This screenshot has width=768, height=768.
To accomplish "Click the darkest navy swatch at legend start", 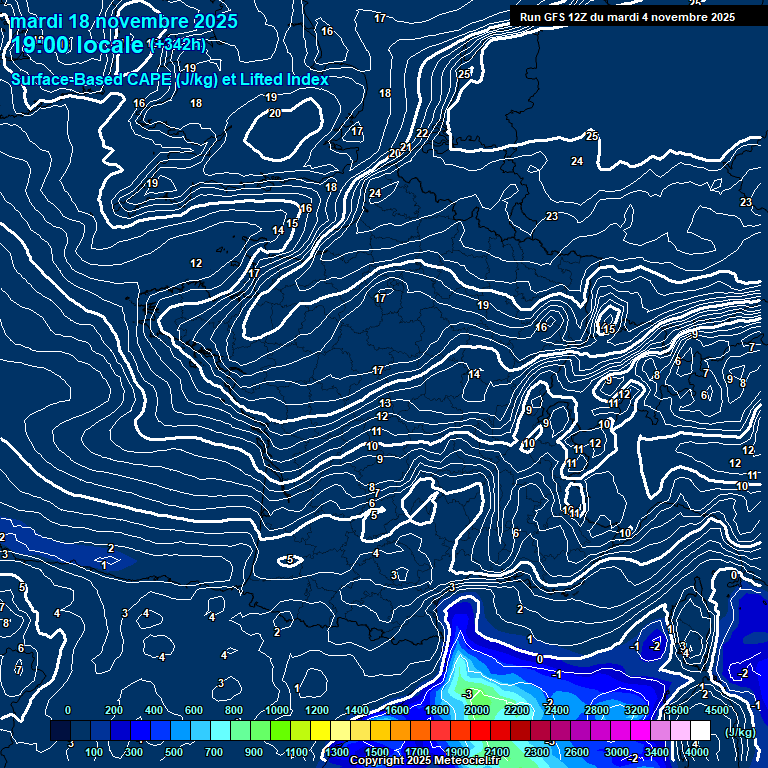I will [60, 730].
